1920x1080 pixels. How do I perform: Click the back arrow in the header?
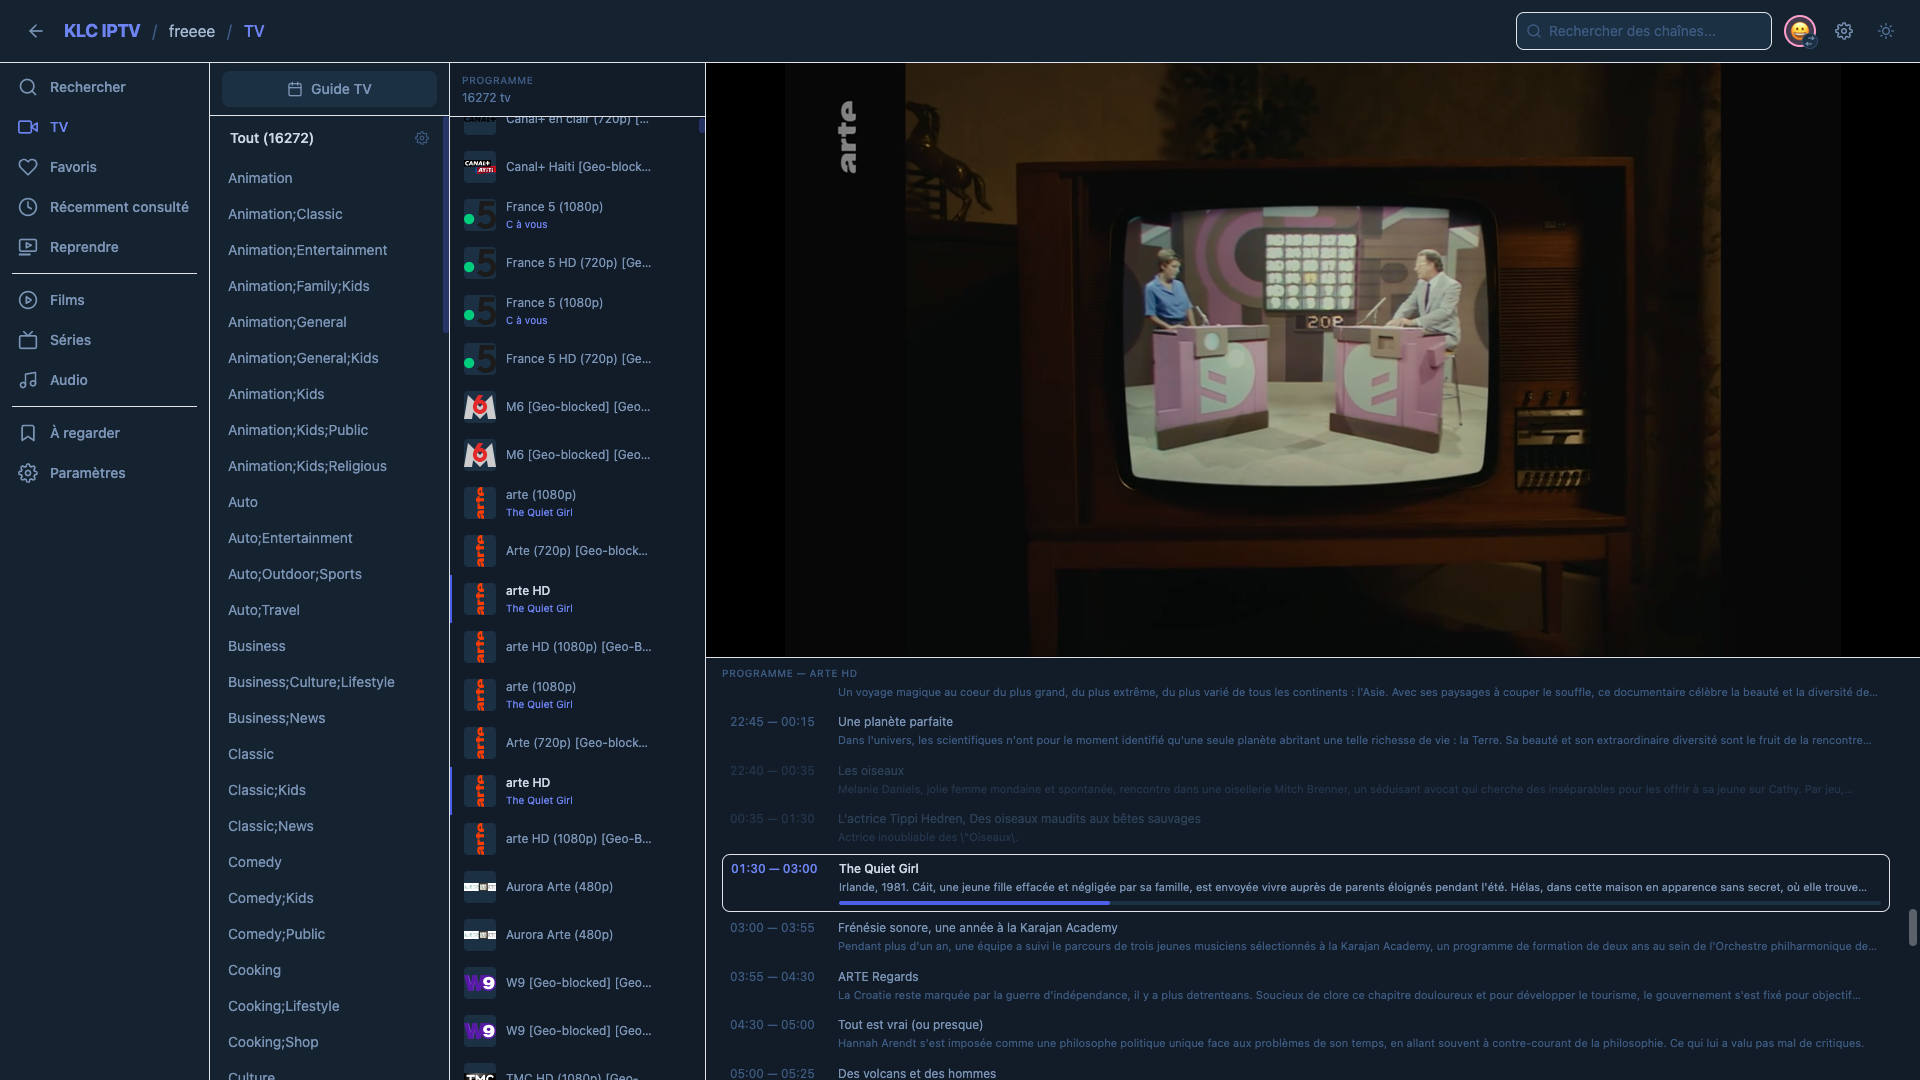[36, 31]
